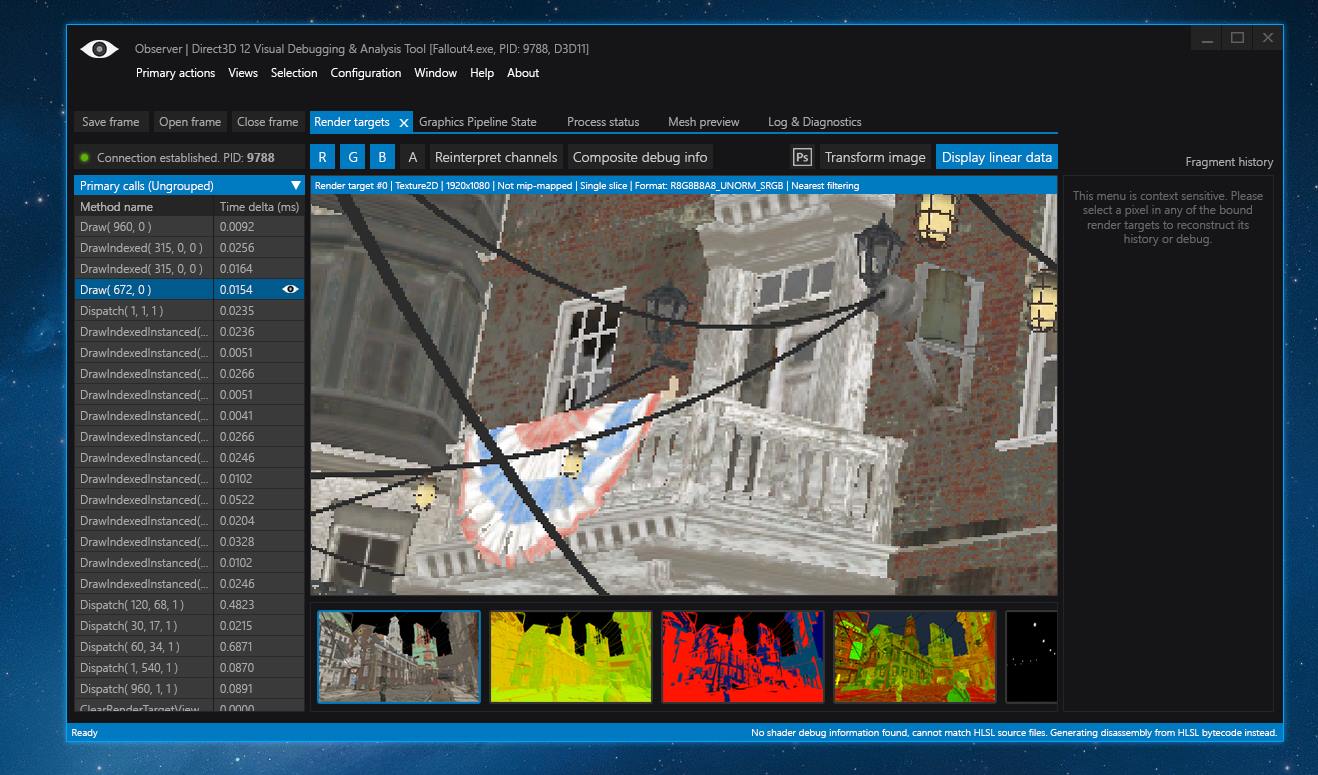
Task: Click the Close frame button
Action: [268, 122]
